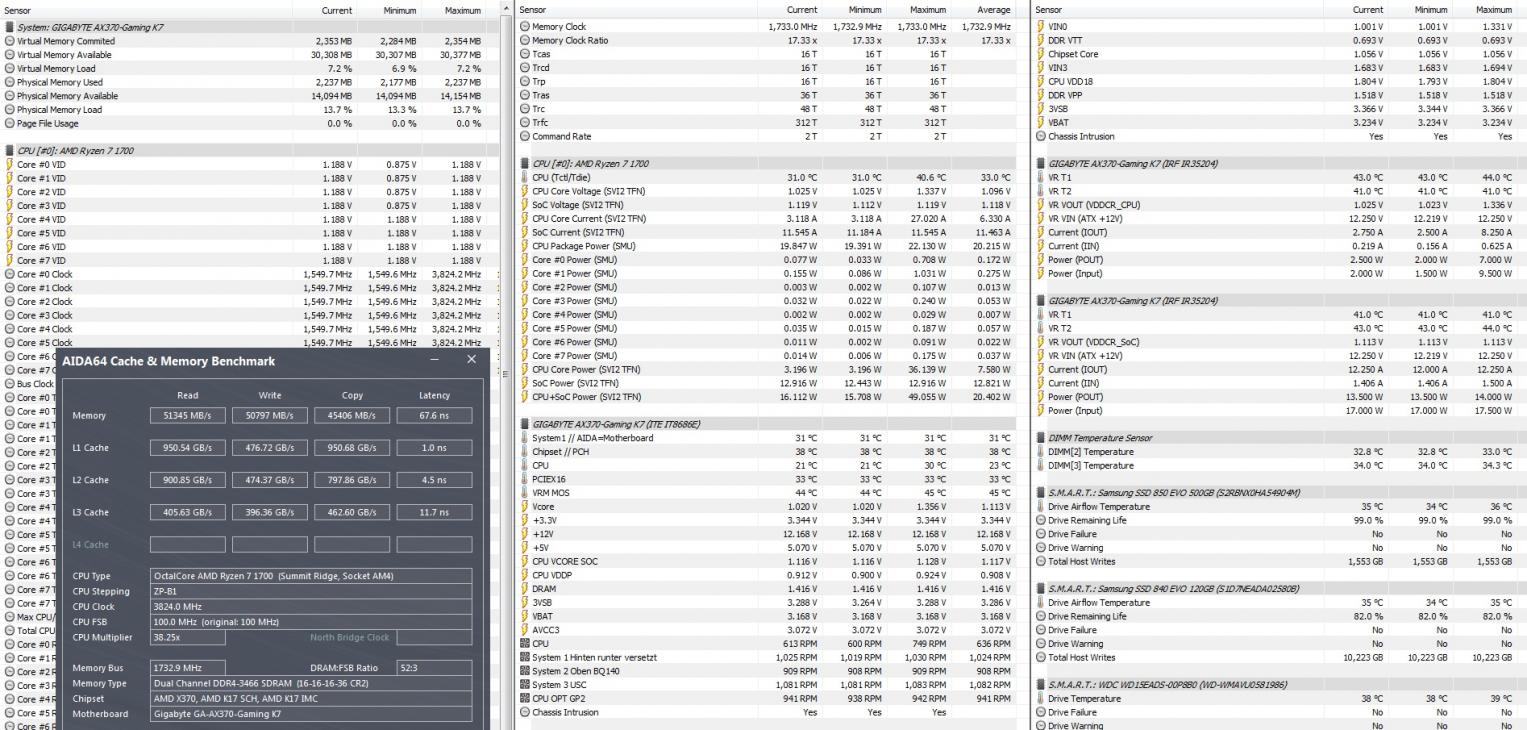1527x730 pixels.
Task: Select the VR VOUT (VDDCR_CPU) row
Action: click(x=1280, y=205)
